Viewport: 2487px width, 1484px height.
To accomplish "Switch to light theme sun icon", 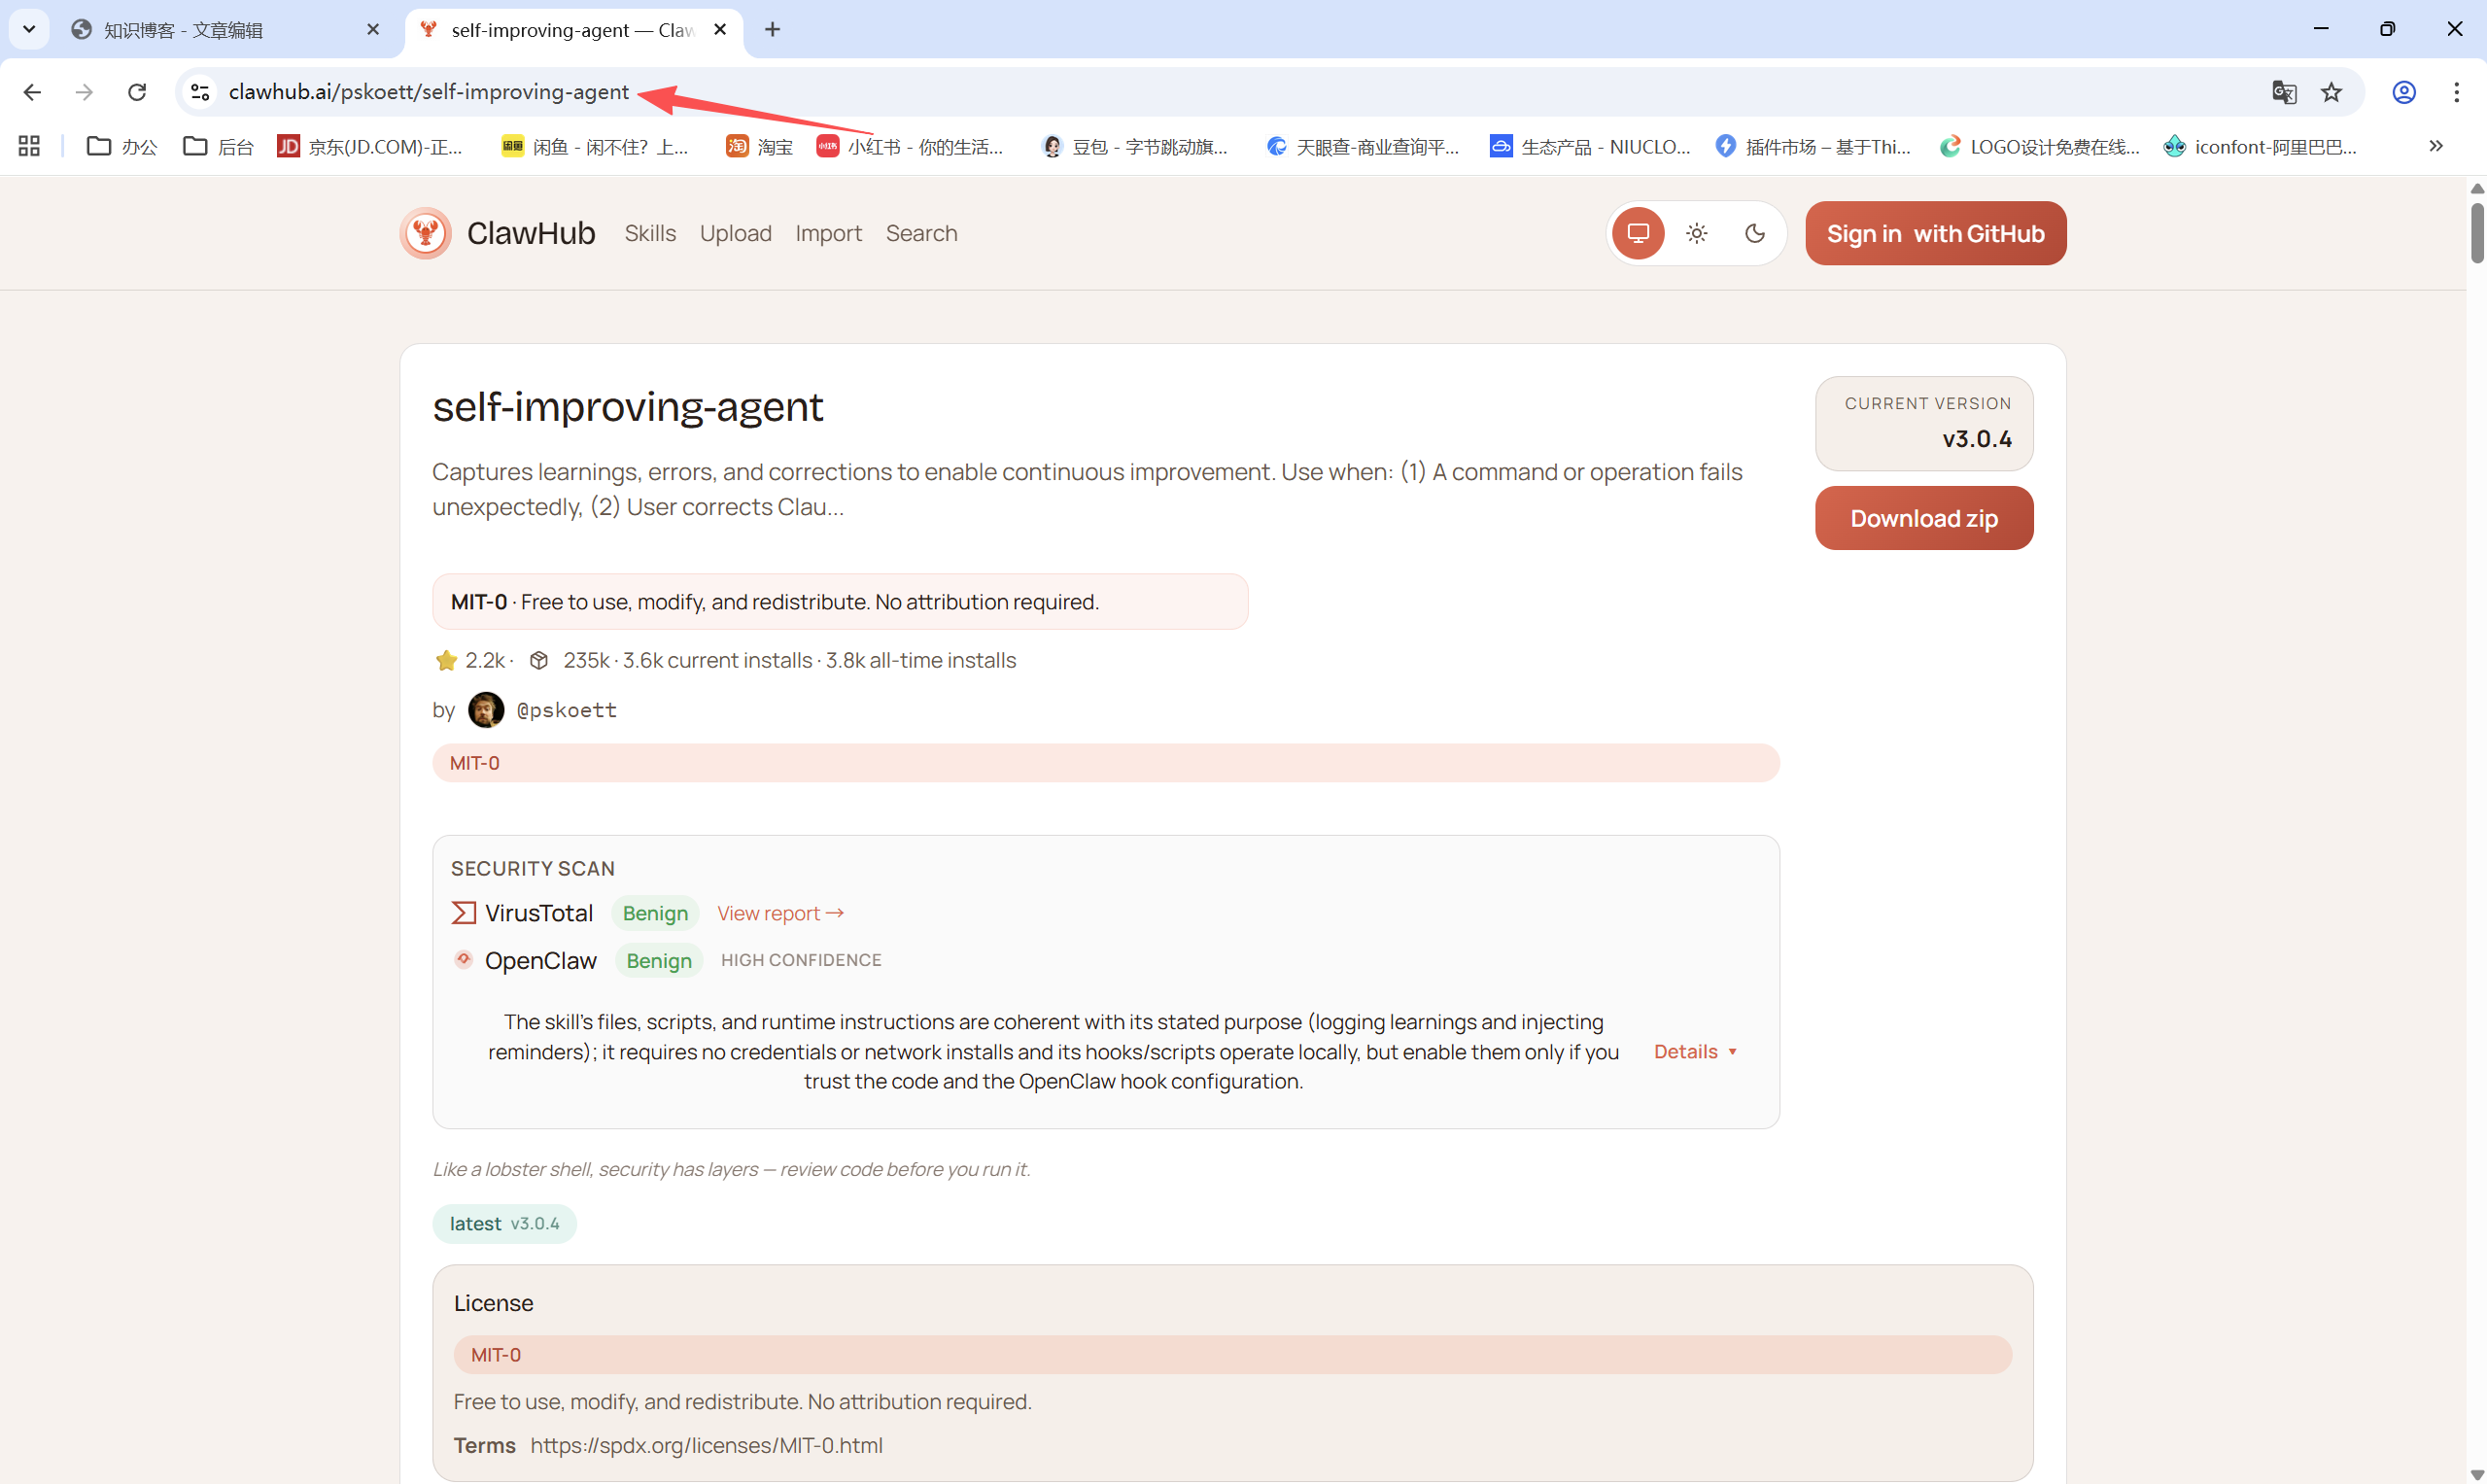I will [1696, 233].
